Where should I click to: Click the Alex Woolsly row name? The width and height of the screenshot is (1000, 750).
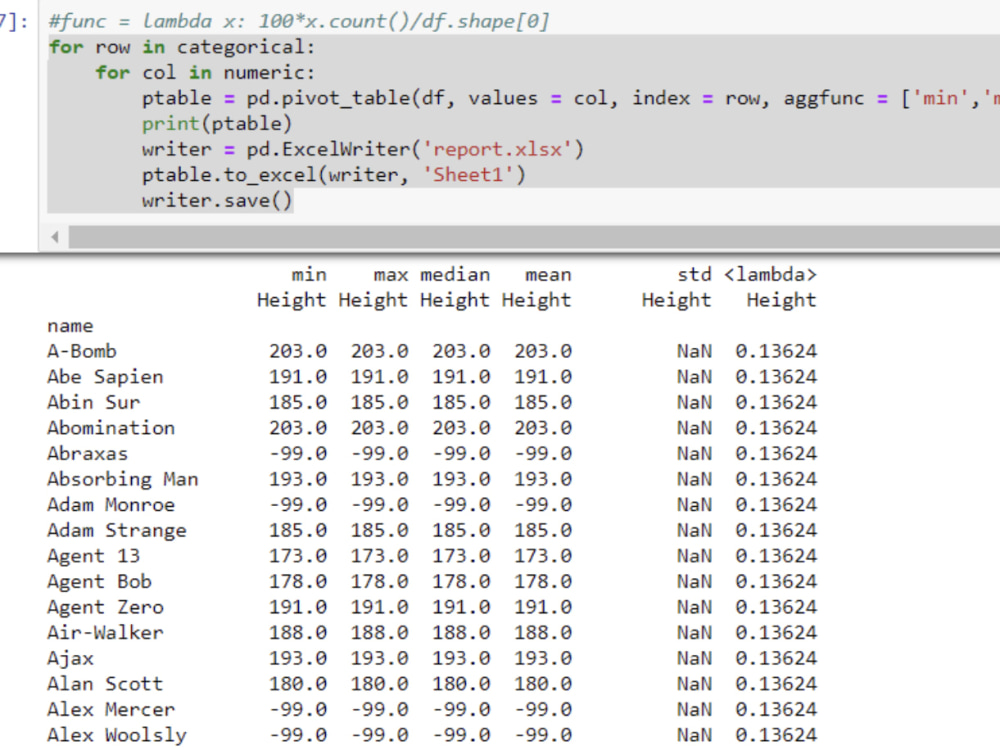pos(117,735)
